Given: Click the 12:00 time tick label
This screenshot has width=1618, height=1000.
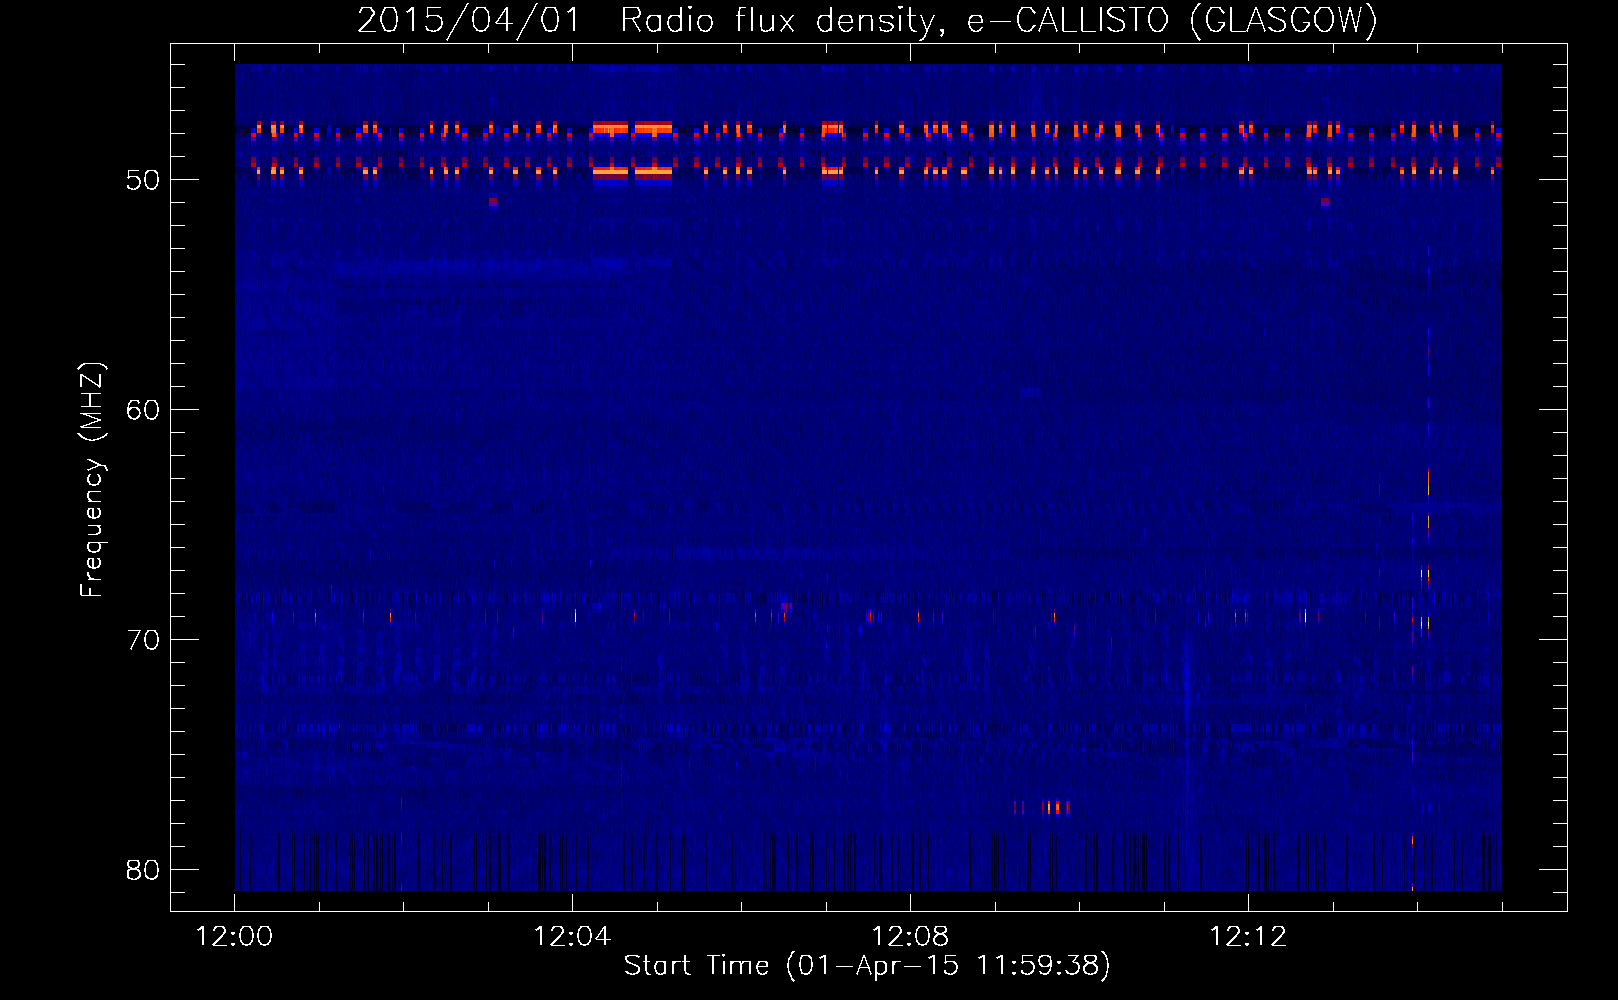Looking at the screenshot, I should (234, 937).
